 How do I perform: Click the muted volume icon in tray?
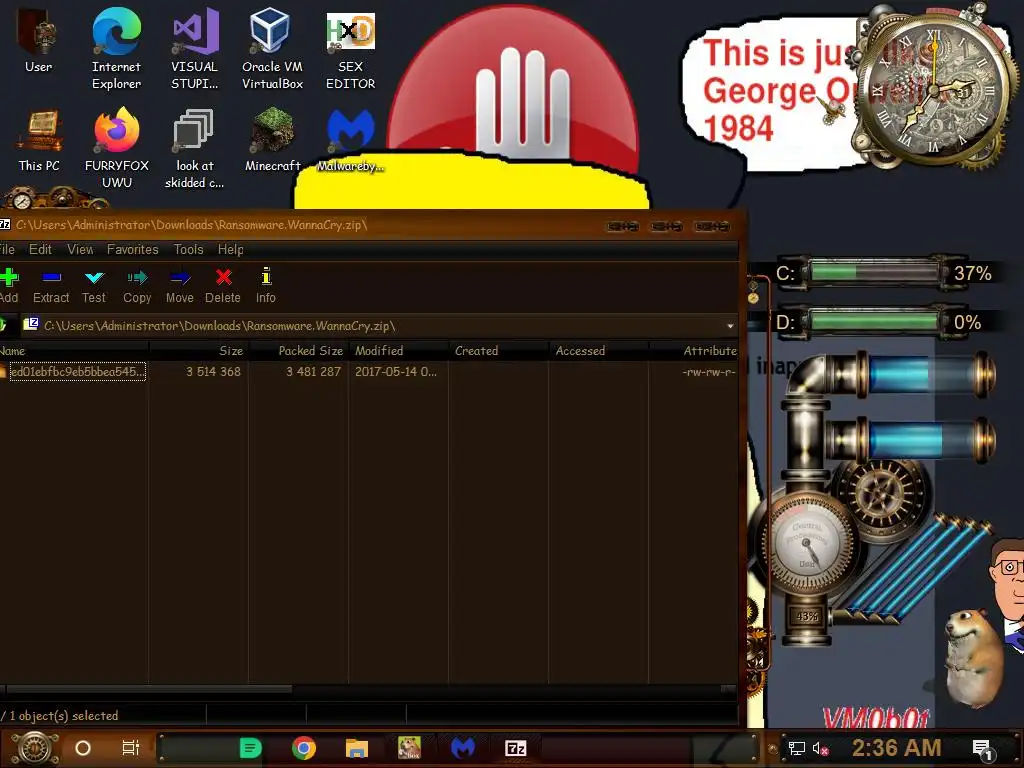(x=820, y=748)
